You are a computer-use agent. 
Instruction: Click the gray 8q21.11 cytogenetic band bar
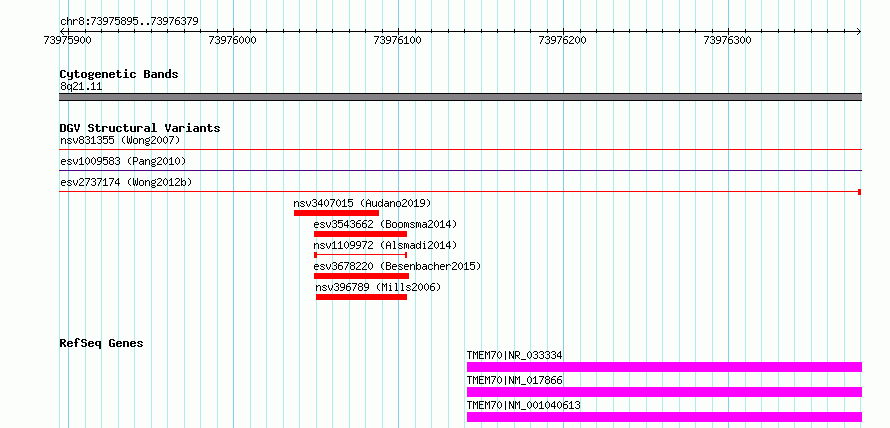[x=460, y=97]
